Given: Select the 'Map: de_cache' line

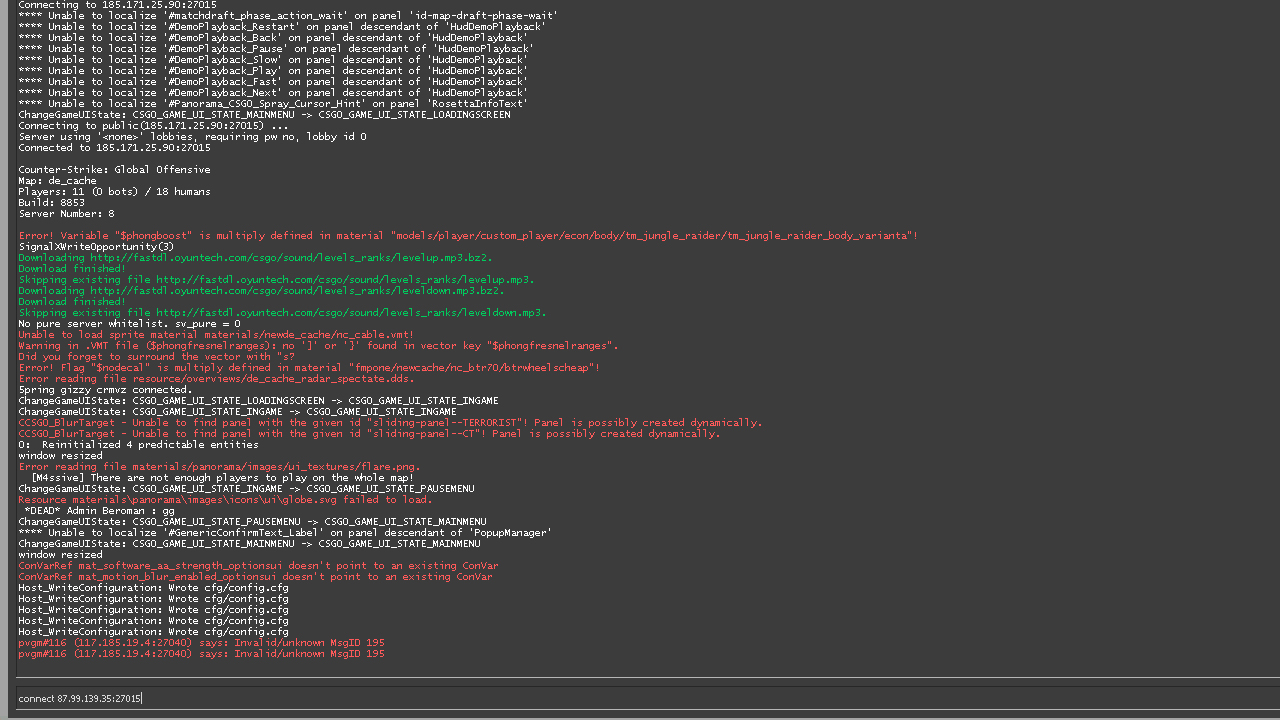Looking at the screenshot, I should 57,181.
